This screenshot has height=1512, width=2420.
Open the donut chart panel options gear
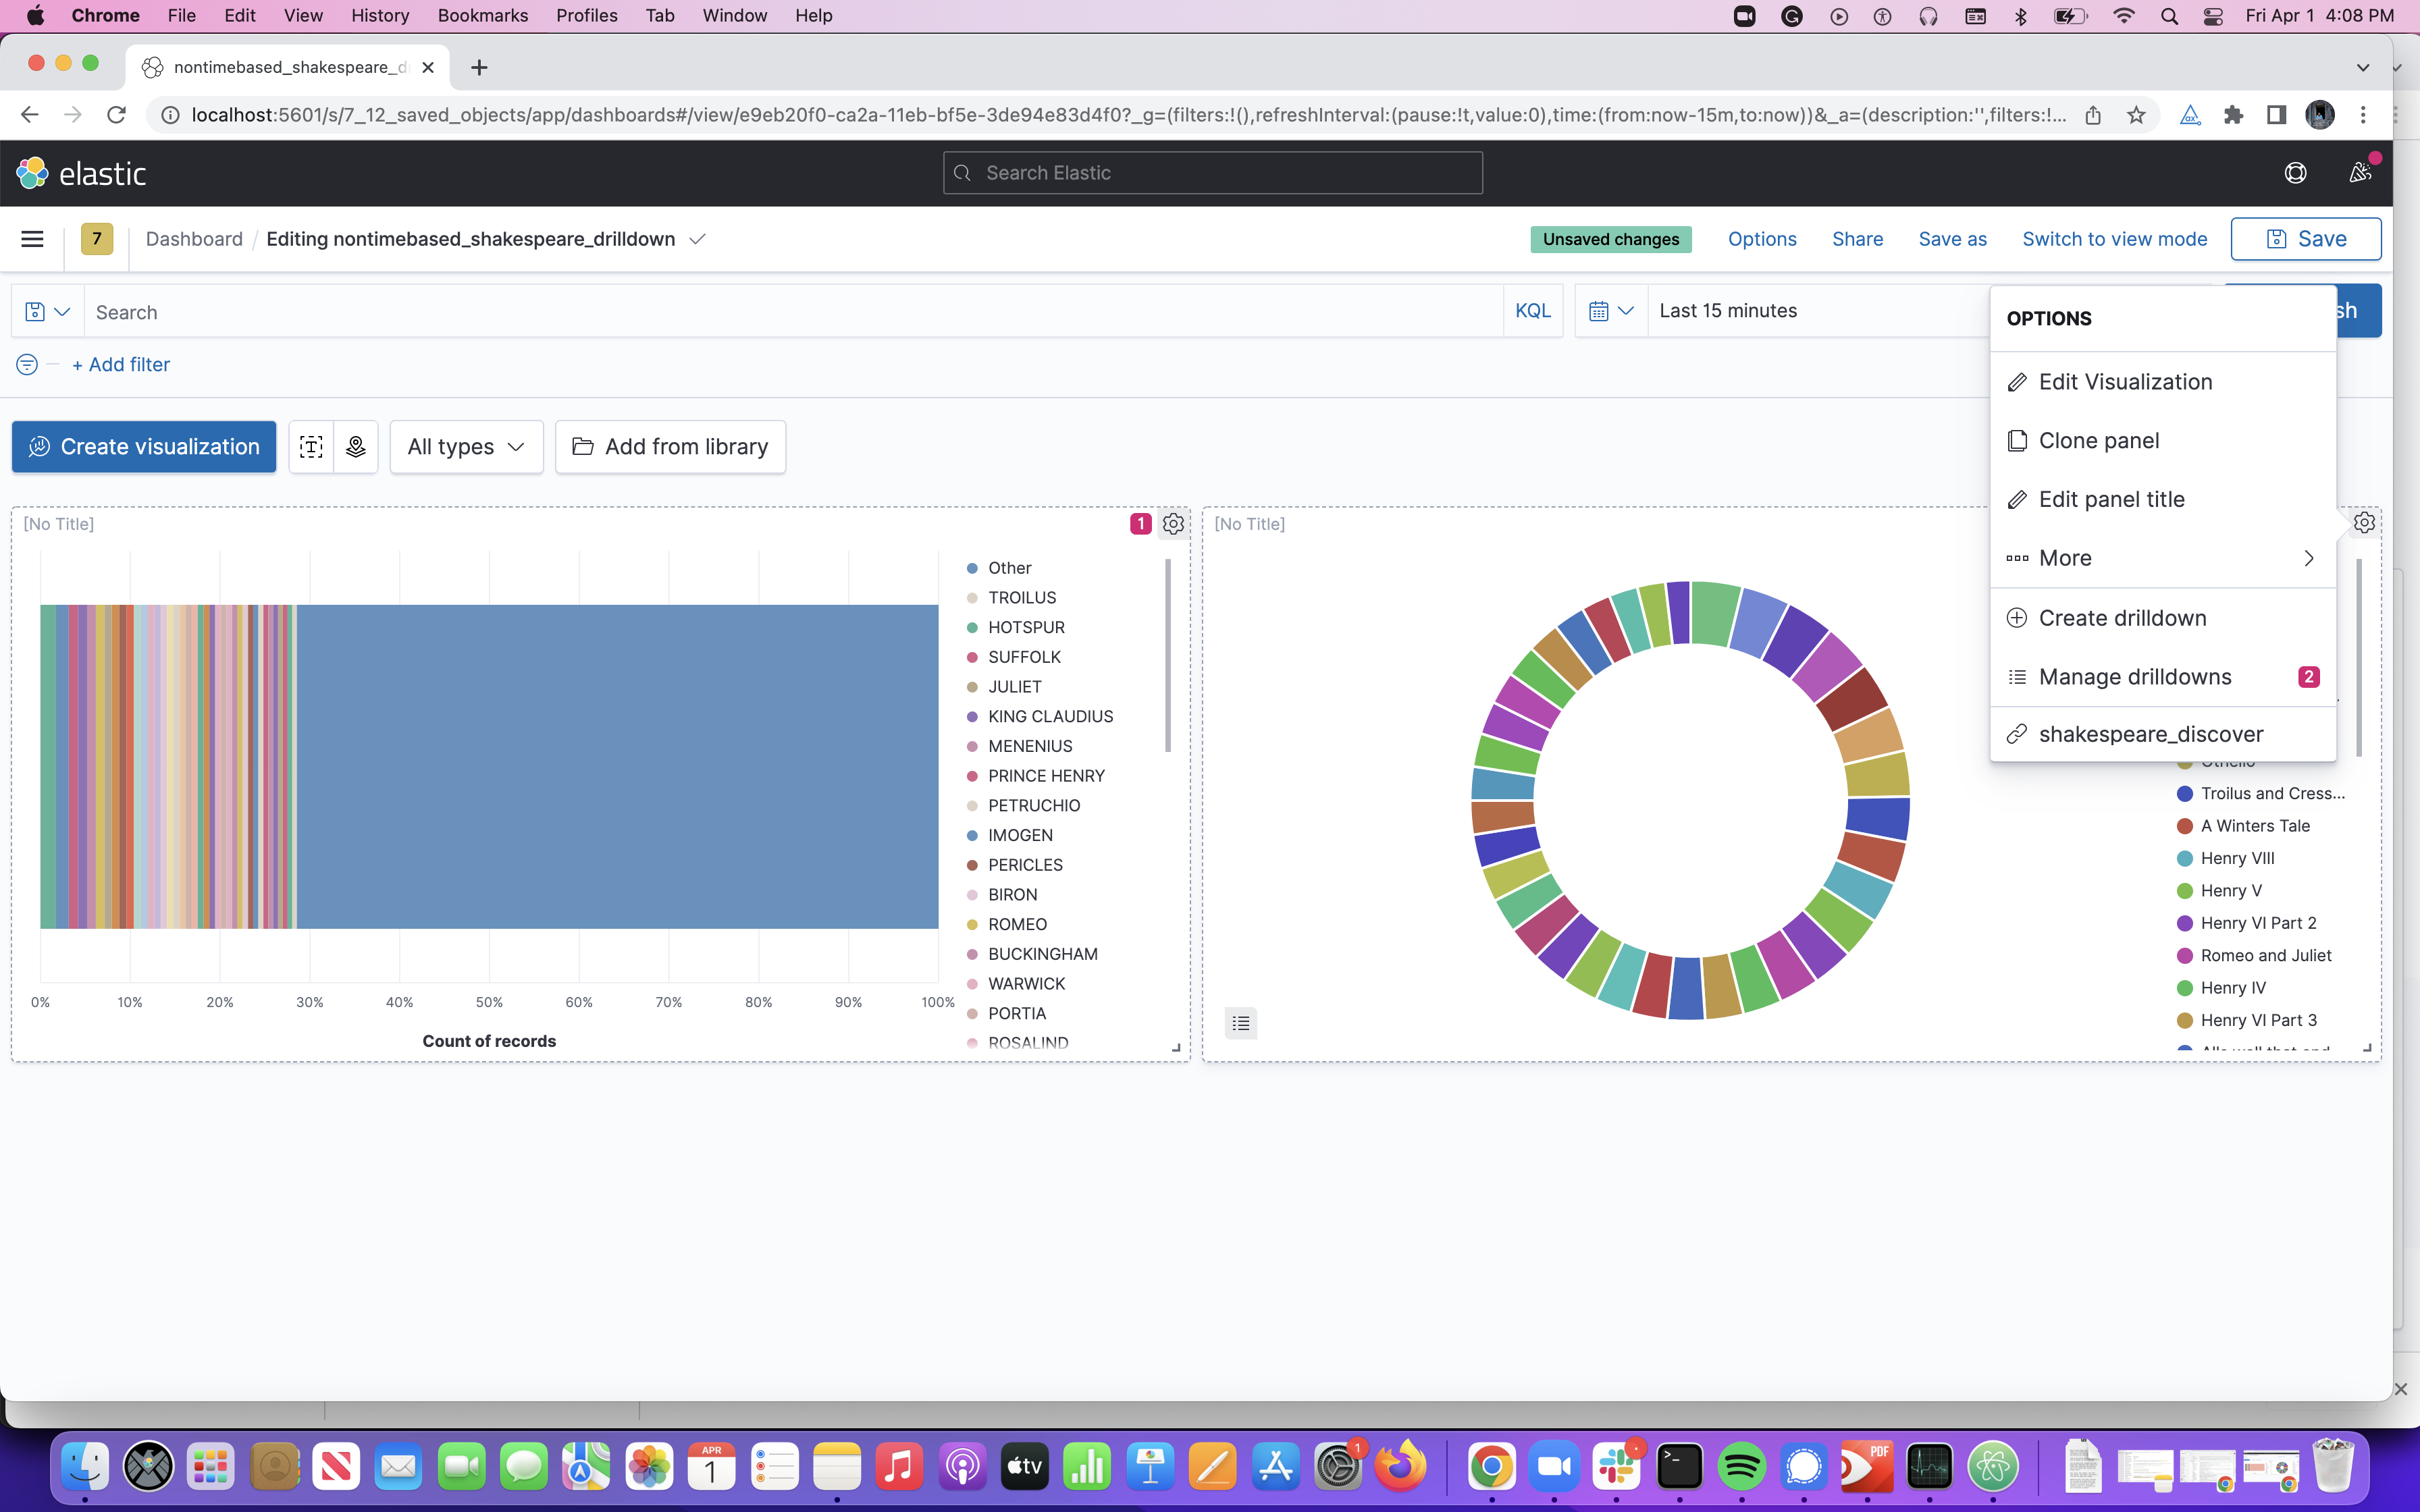2364,523
